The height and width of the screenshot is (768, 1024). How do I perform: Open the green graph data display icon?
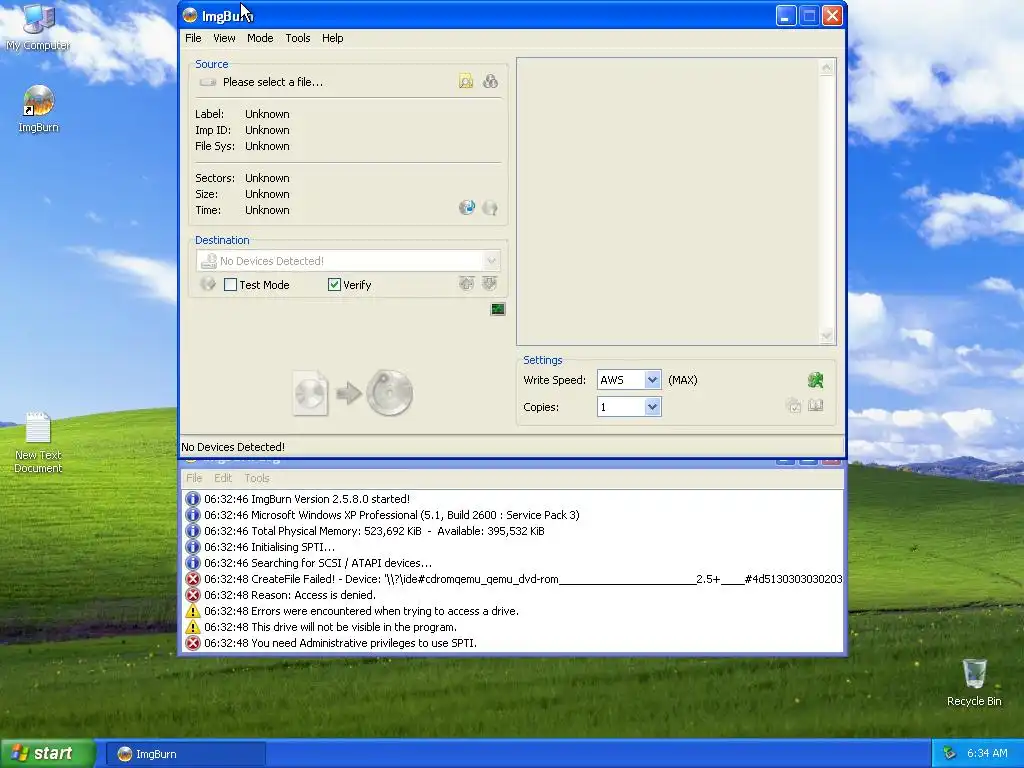coord(498,309)
